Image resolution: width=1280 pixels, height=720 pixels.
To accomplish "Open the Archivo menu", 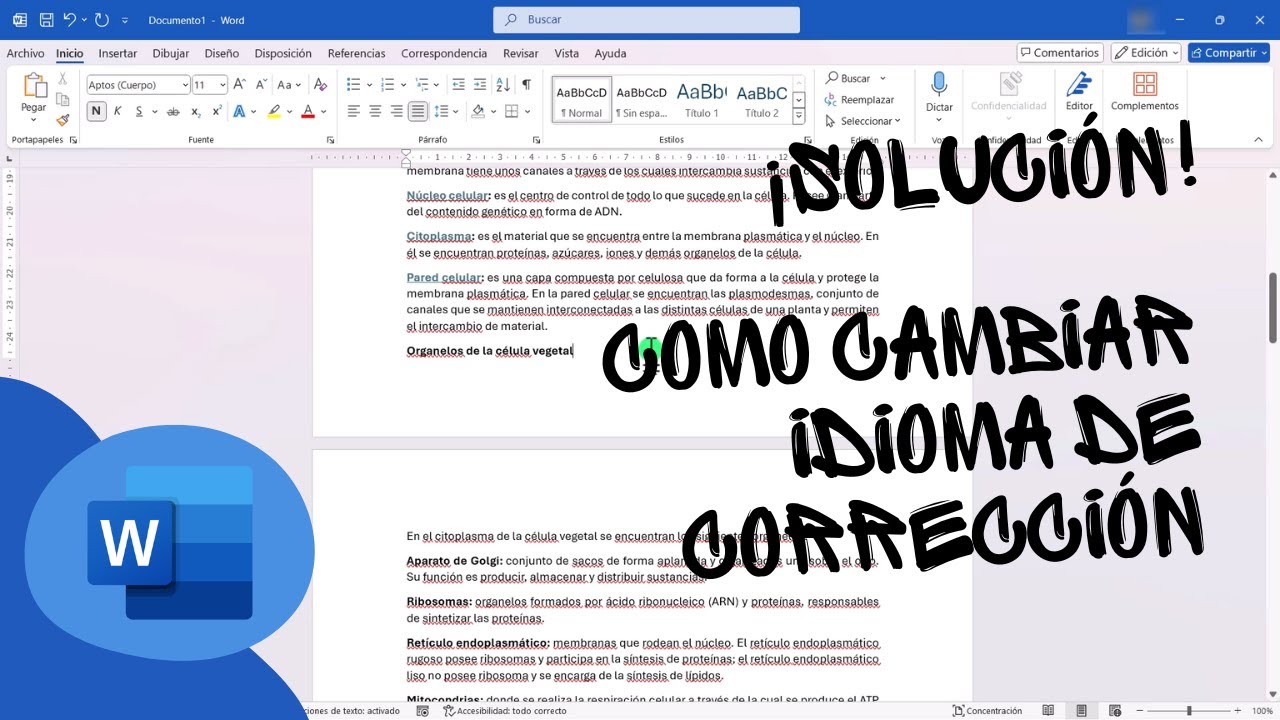I will coord(25,53).
